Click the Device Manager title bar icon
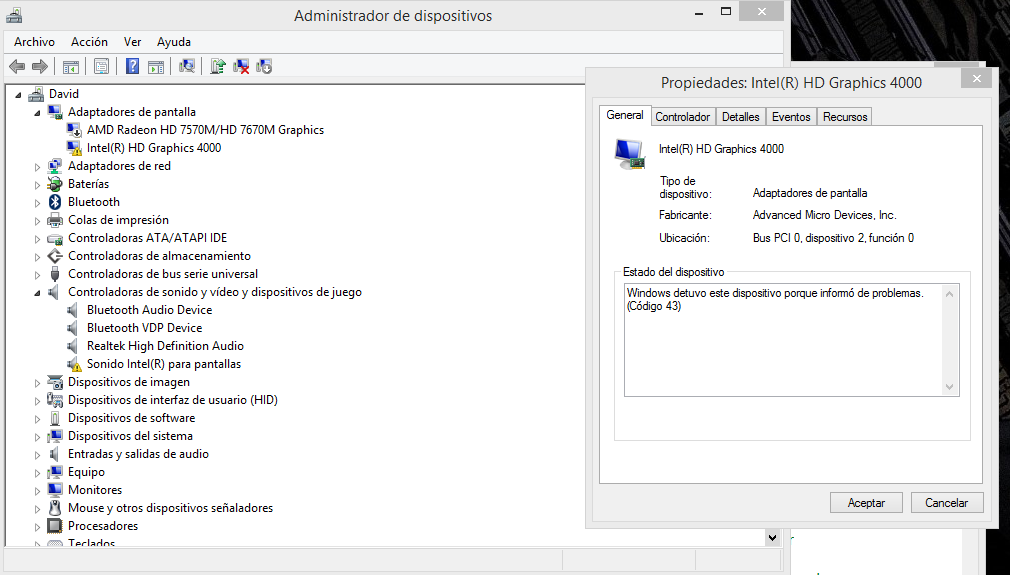The height and width of the screenshot is (575, 1010). tap(14, 15)
